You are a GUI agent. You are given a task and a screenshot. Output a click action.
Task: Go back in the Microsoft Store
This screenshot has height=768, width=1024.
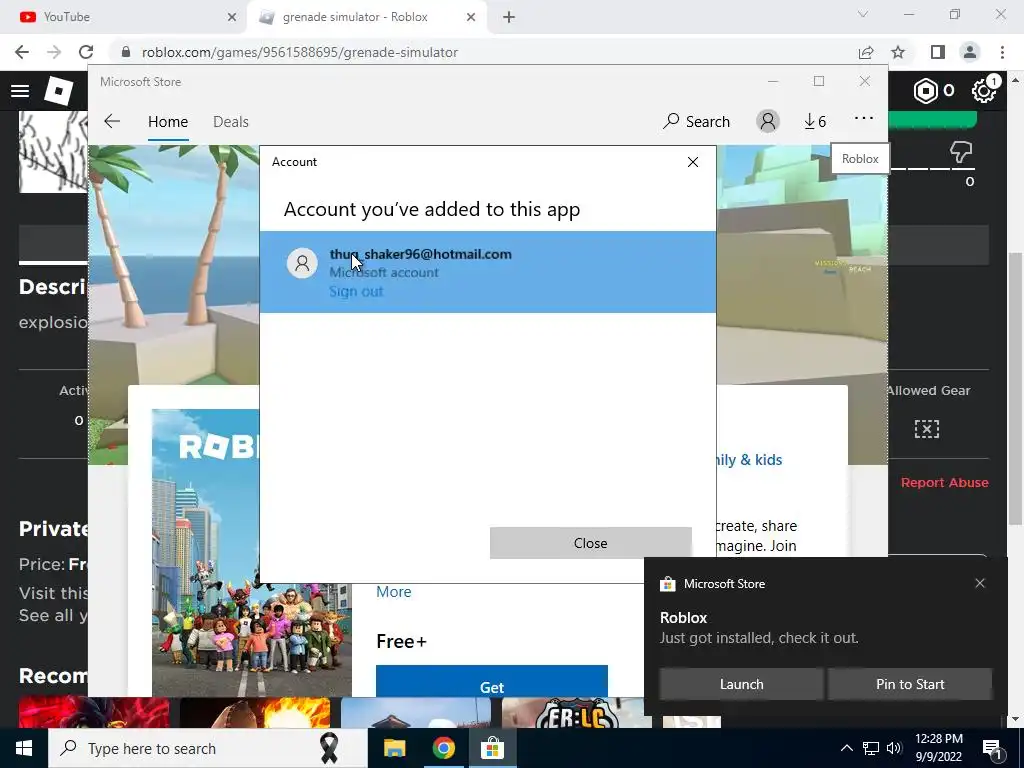[x=112, y=121]
